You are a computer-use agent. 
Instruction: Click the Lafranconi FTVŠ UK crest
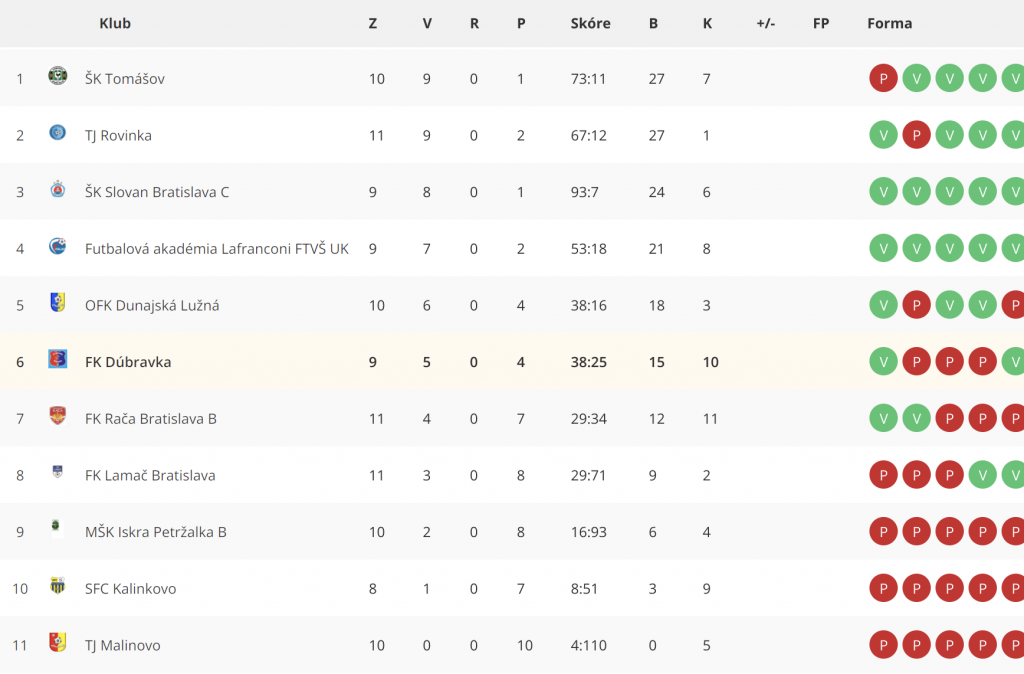57,246
